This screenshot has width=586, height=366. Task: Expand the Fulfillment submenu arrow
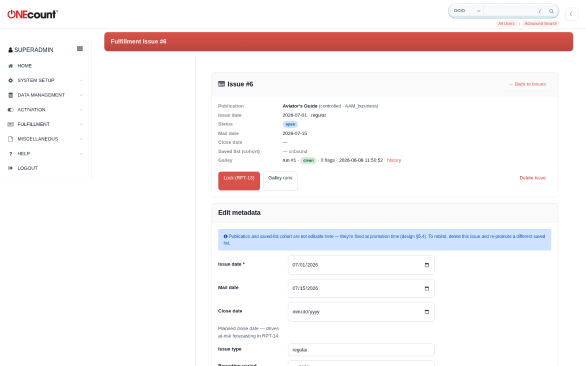(x=81, y=124)
